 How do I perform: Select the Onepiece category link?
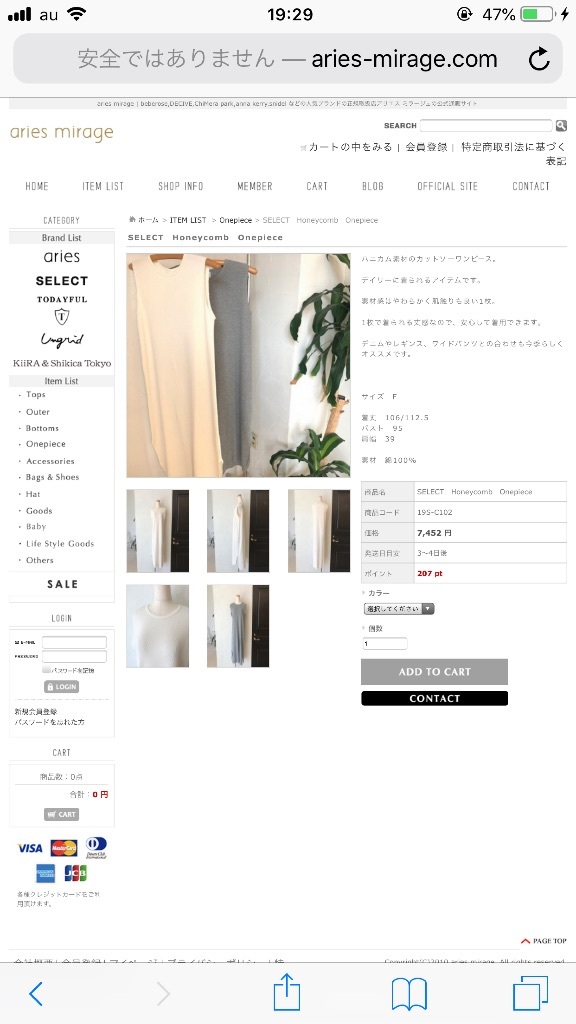click(x=46, y=444)
